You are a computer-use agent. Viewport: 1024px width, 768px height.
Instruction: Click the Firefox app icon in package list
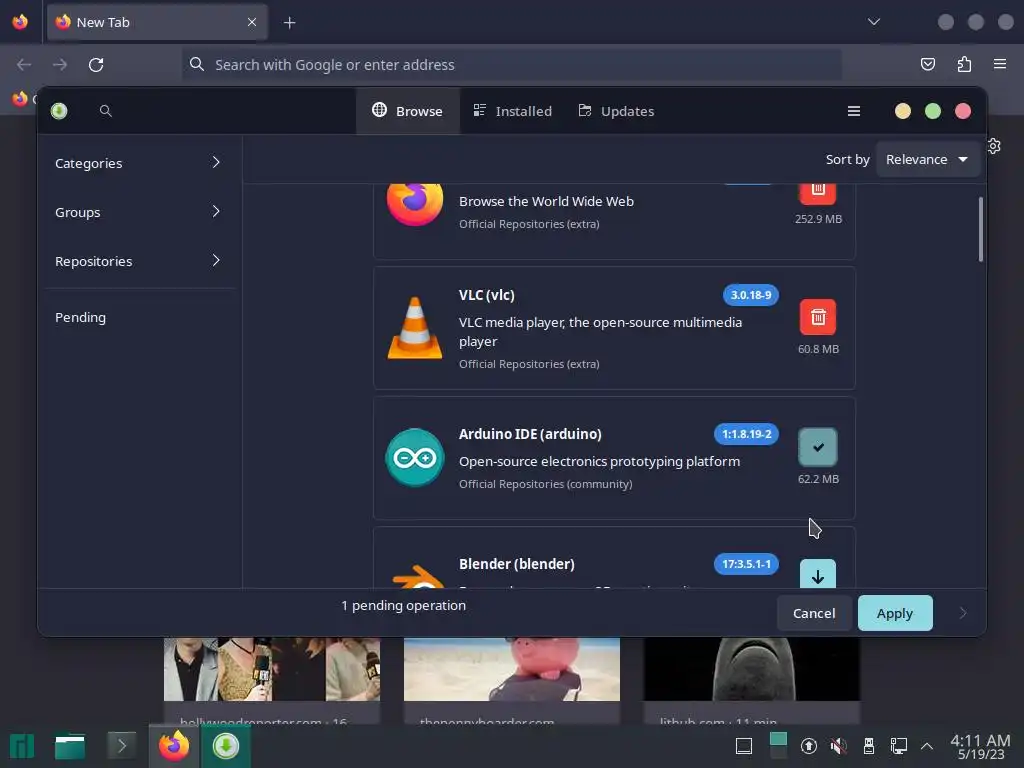pyautogui.click(x=415, y=203)
